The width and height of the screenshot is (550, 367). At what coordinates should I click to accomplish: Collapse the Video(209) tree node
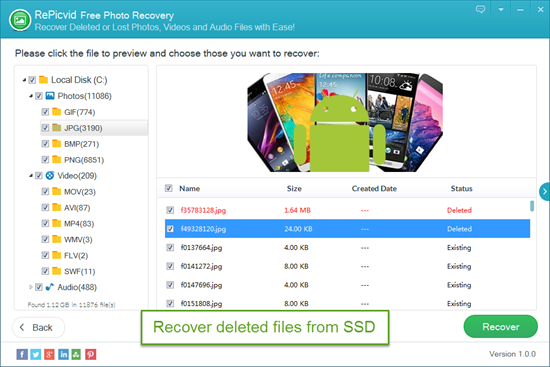(x=31, y=175)
